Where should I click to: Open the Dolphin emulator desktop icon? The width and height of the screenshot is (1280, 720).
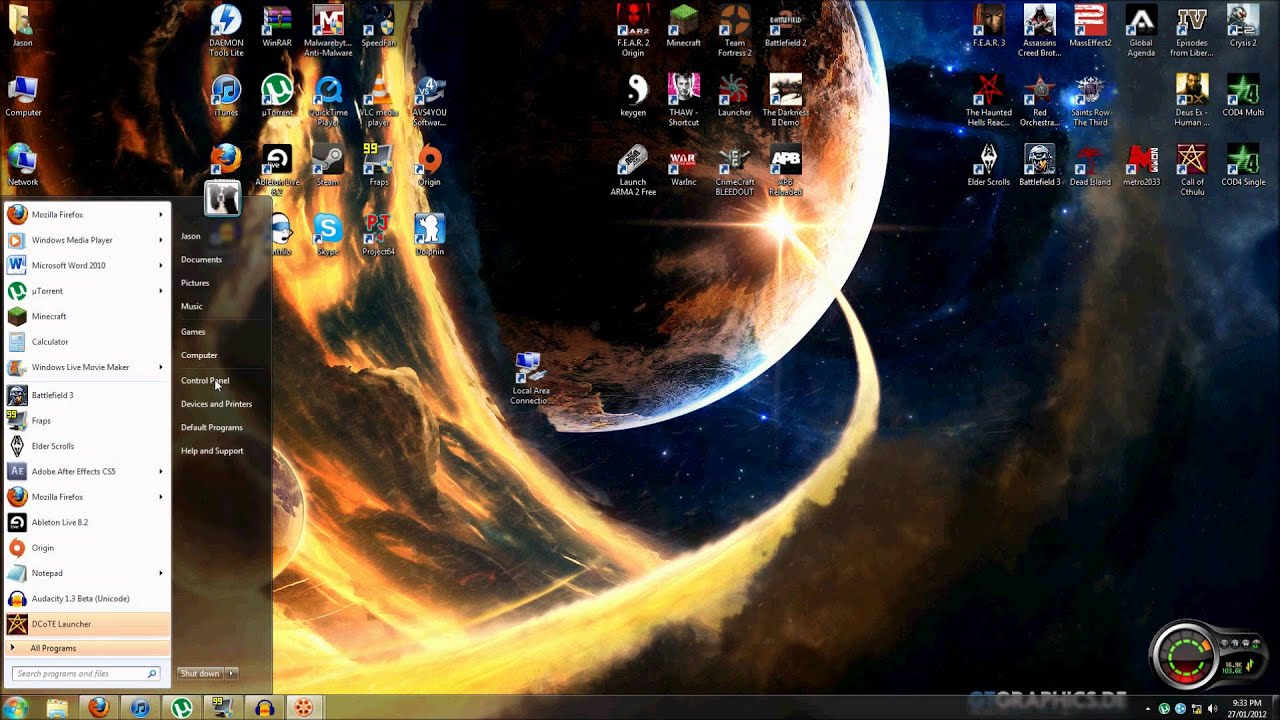[x=430, y=236]
